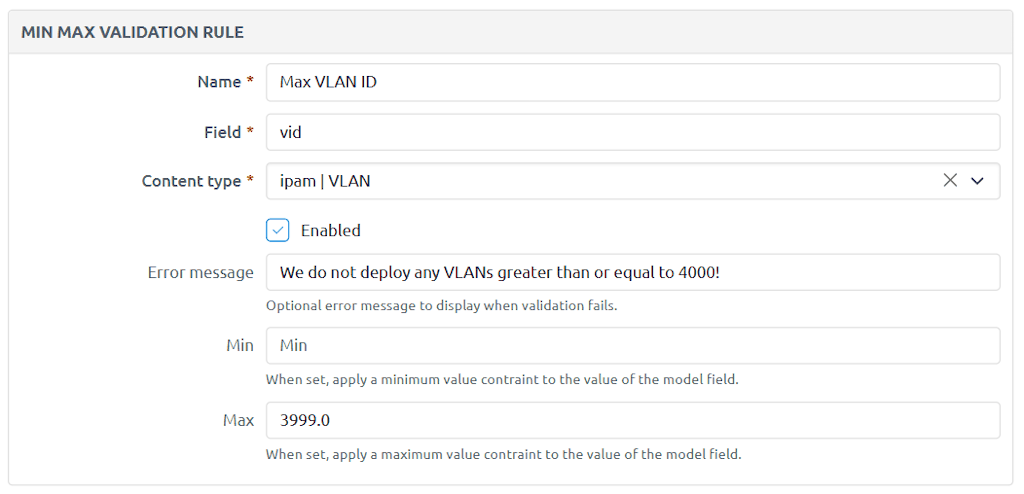Select the Error message text box

[x=632, y=272]
